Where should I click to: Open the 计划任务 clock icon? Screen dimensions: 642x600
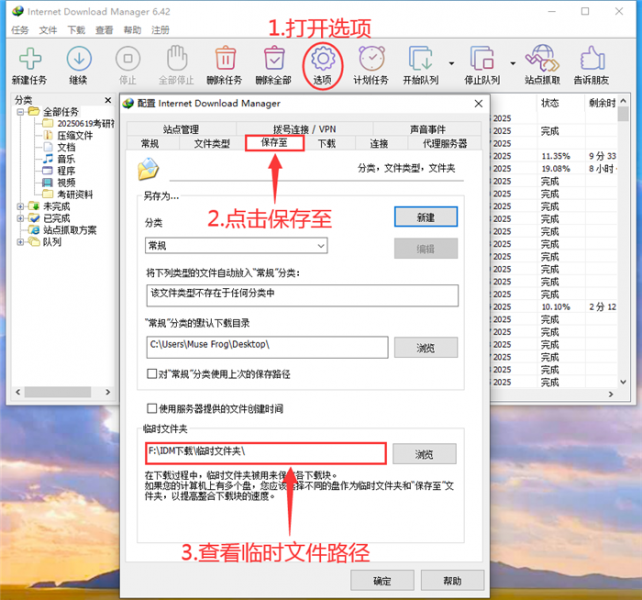(372, 59)
